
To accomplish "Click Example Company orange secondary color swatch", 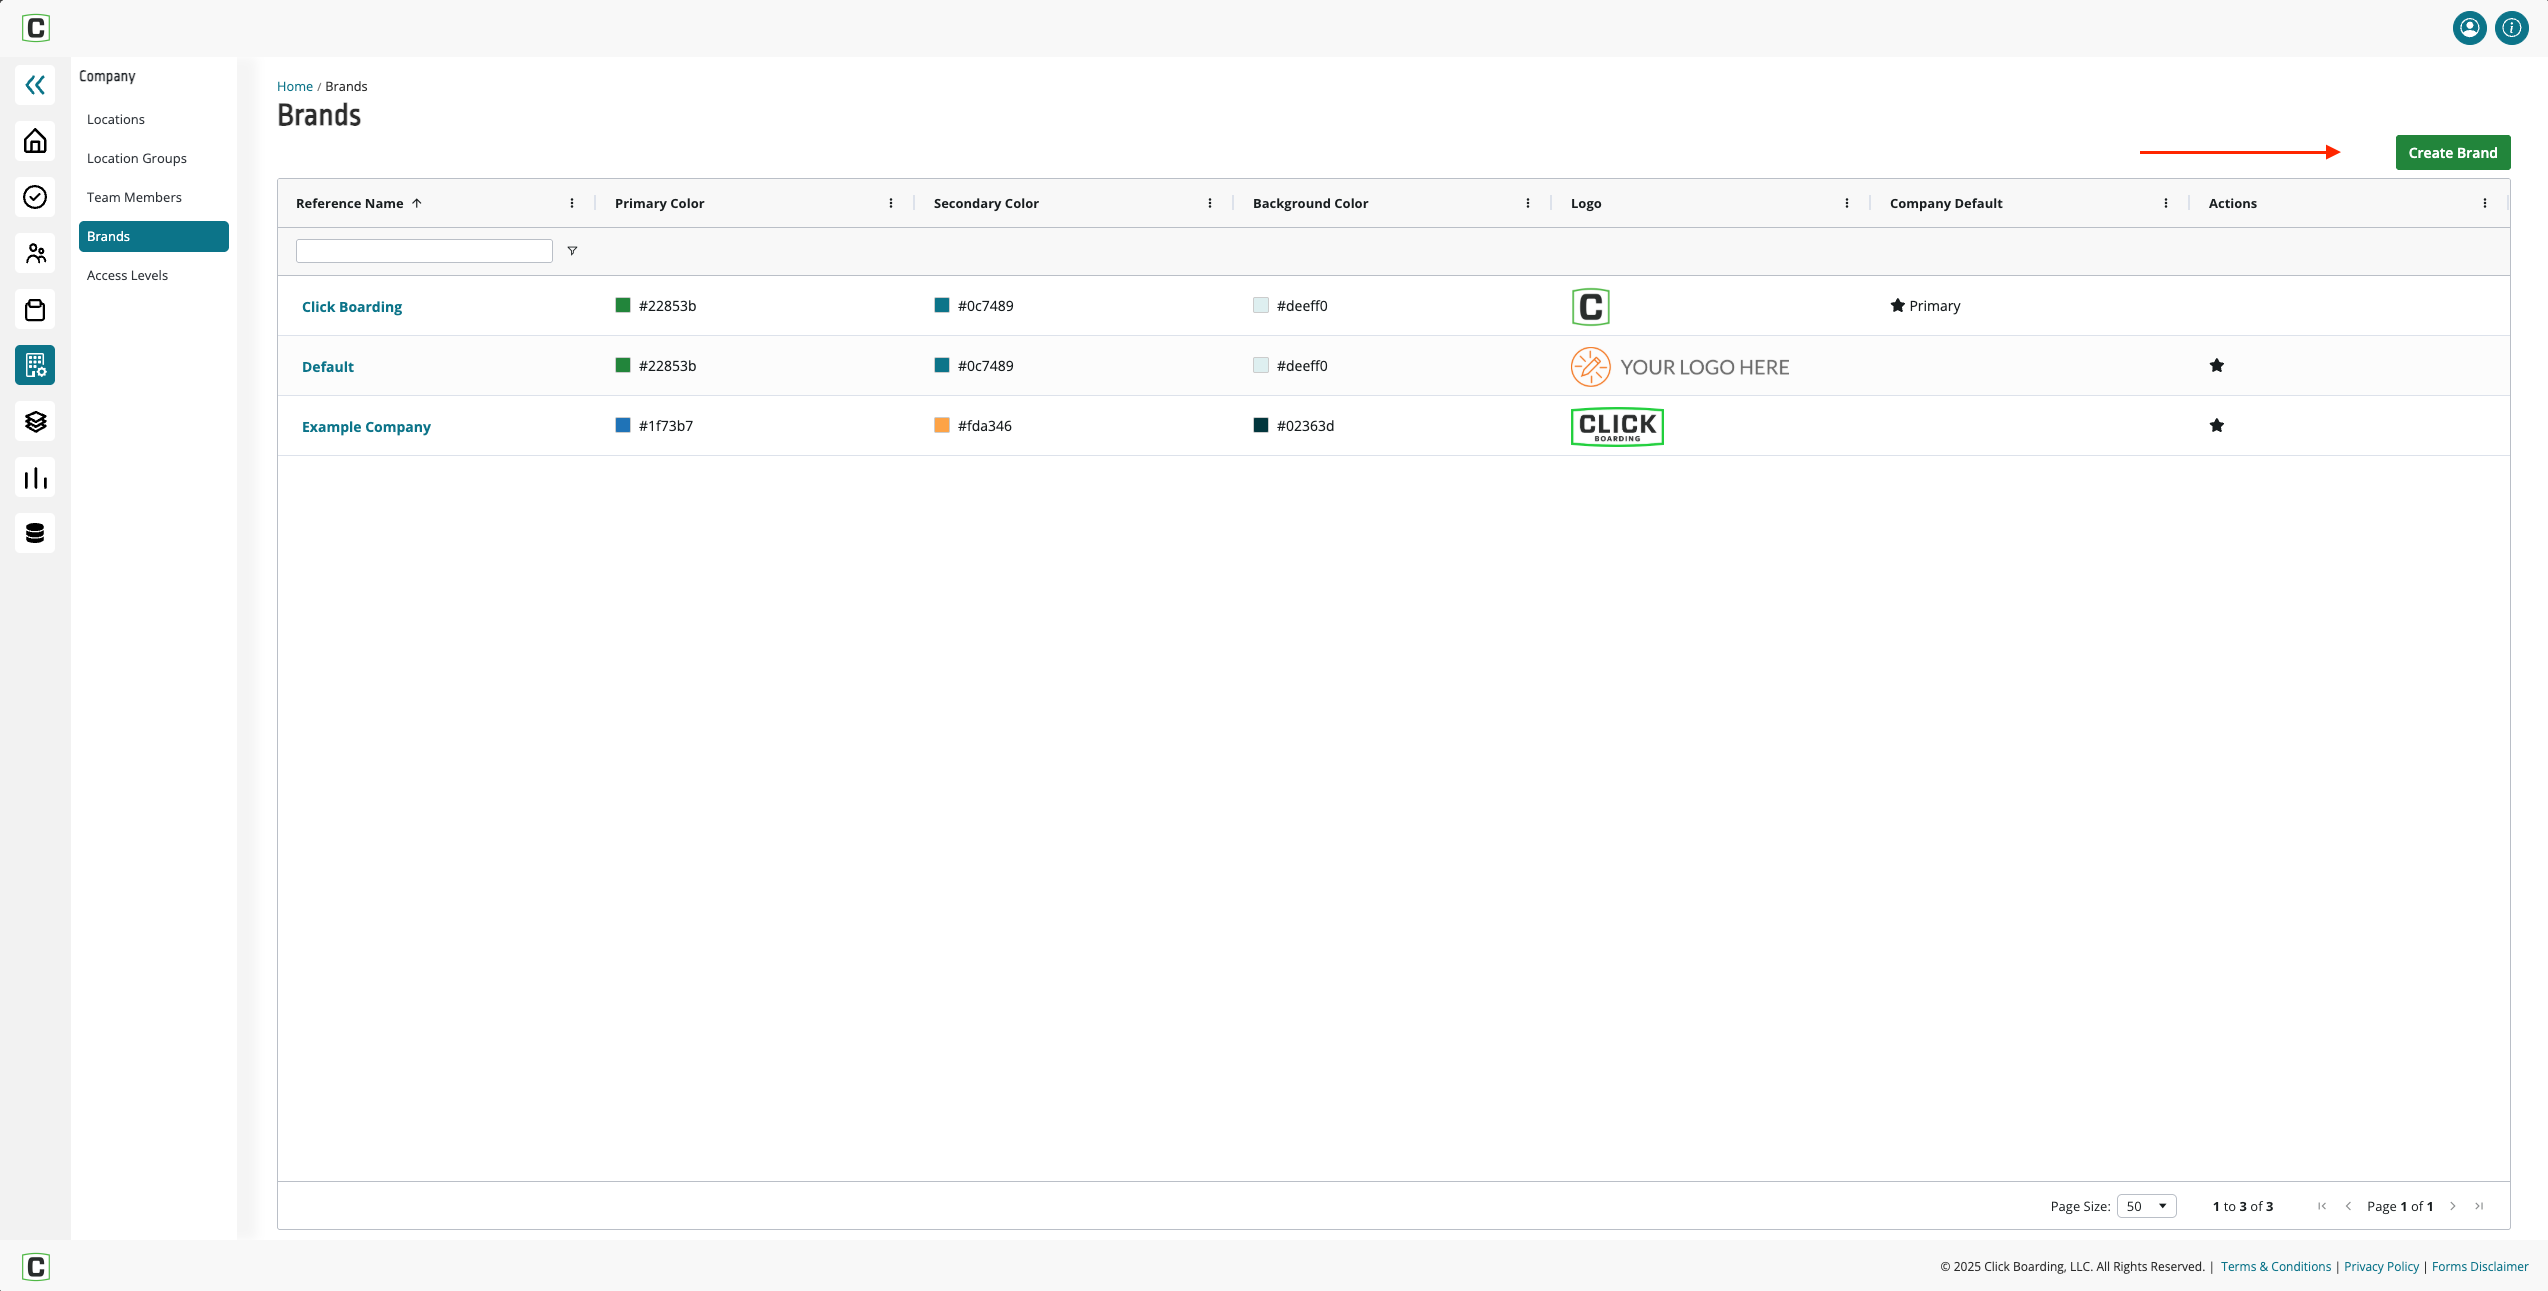I will [941, 425].
